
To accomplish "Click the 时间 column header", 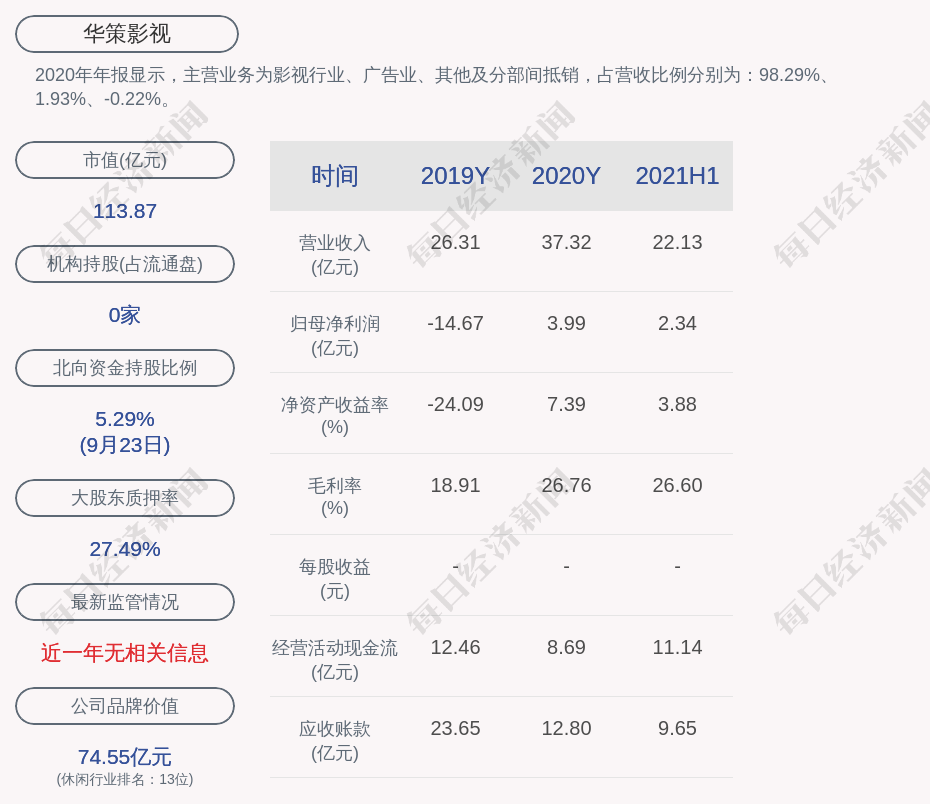I will coord(335,176).
